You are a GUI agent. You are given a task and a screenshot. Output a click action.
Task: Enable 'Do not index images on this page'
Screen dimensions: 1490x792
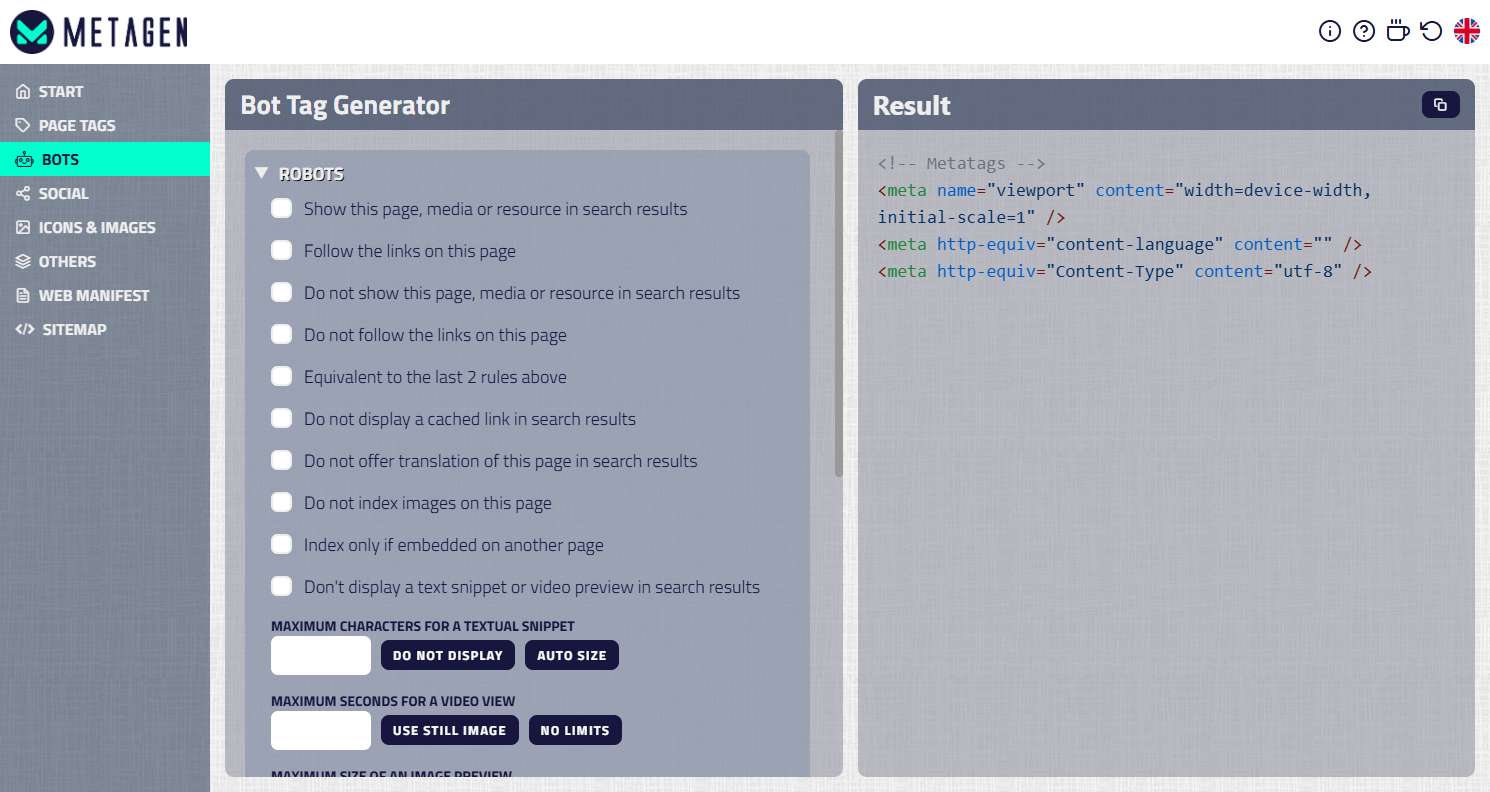click(281, 502)
